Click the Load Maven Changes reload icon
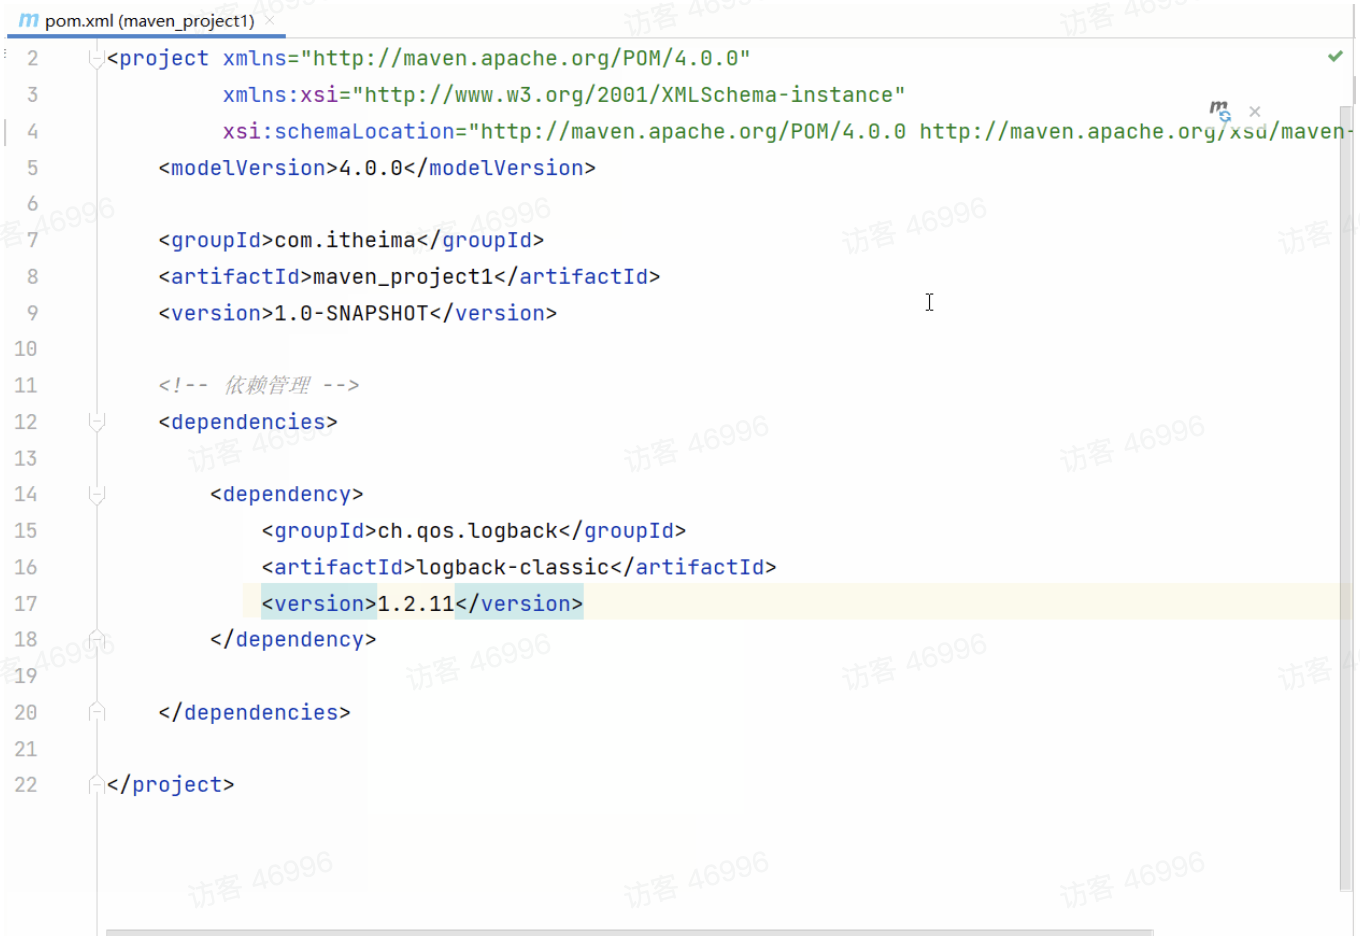Image resolution: width=1360 pixels, height=940 pixels. 1219,110
